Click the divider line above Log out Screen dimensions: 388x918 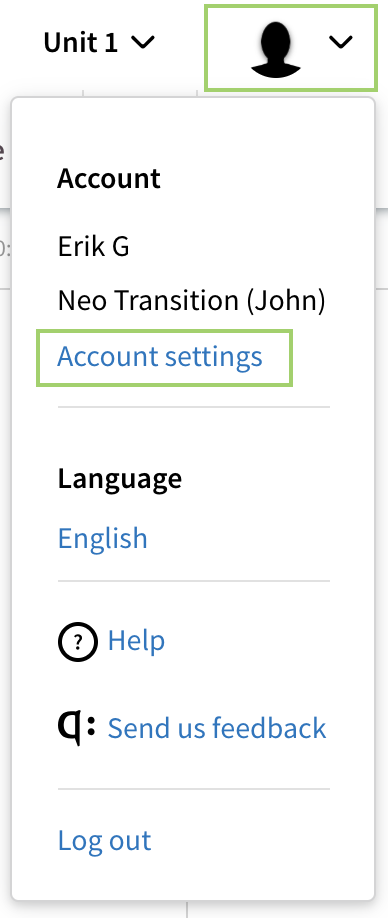click(x=194, y=789)
